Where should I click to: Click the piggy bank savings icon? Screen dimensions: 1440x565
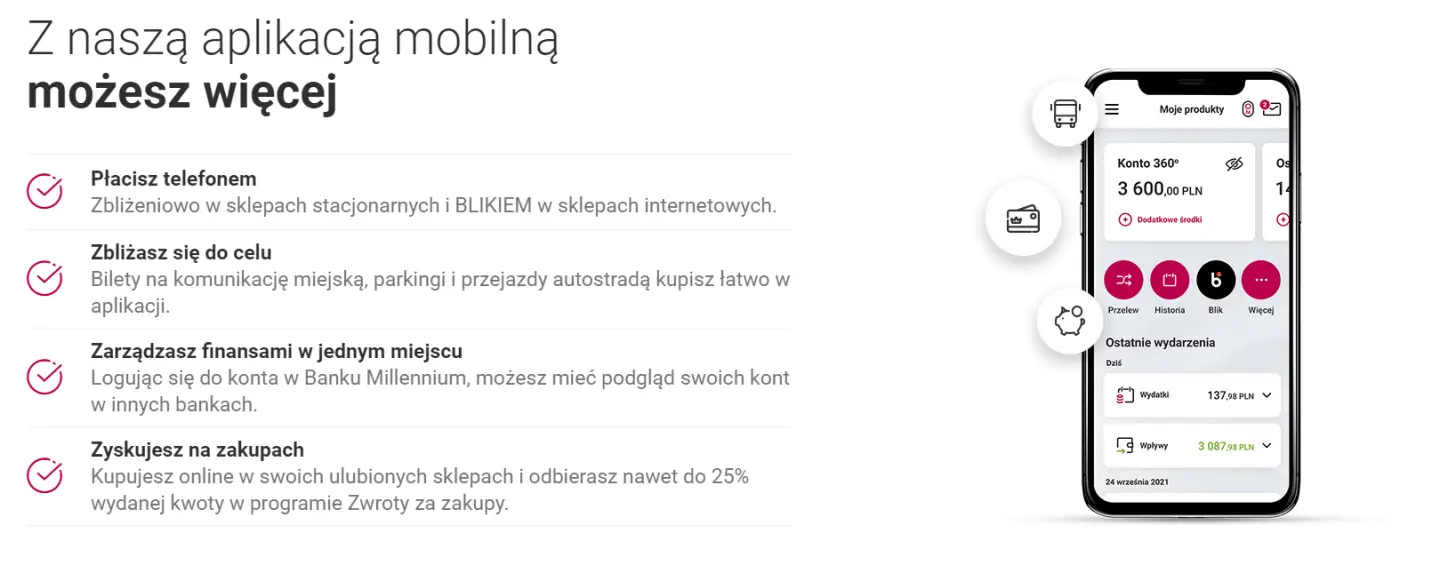[x=1070, y=321]
